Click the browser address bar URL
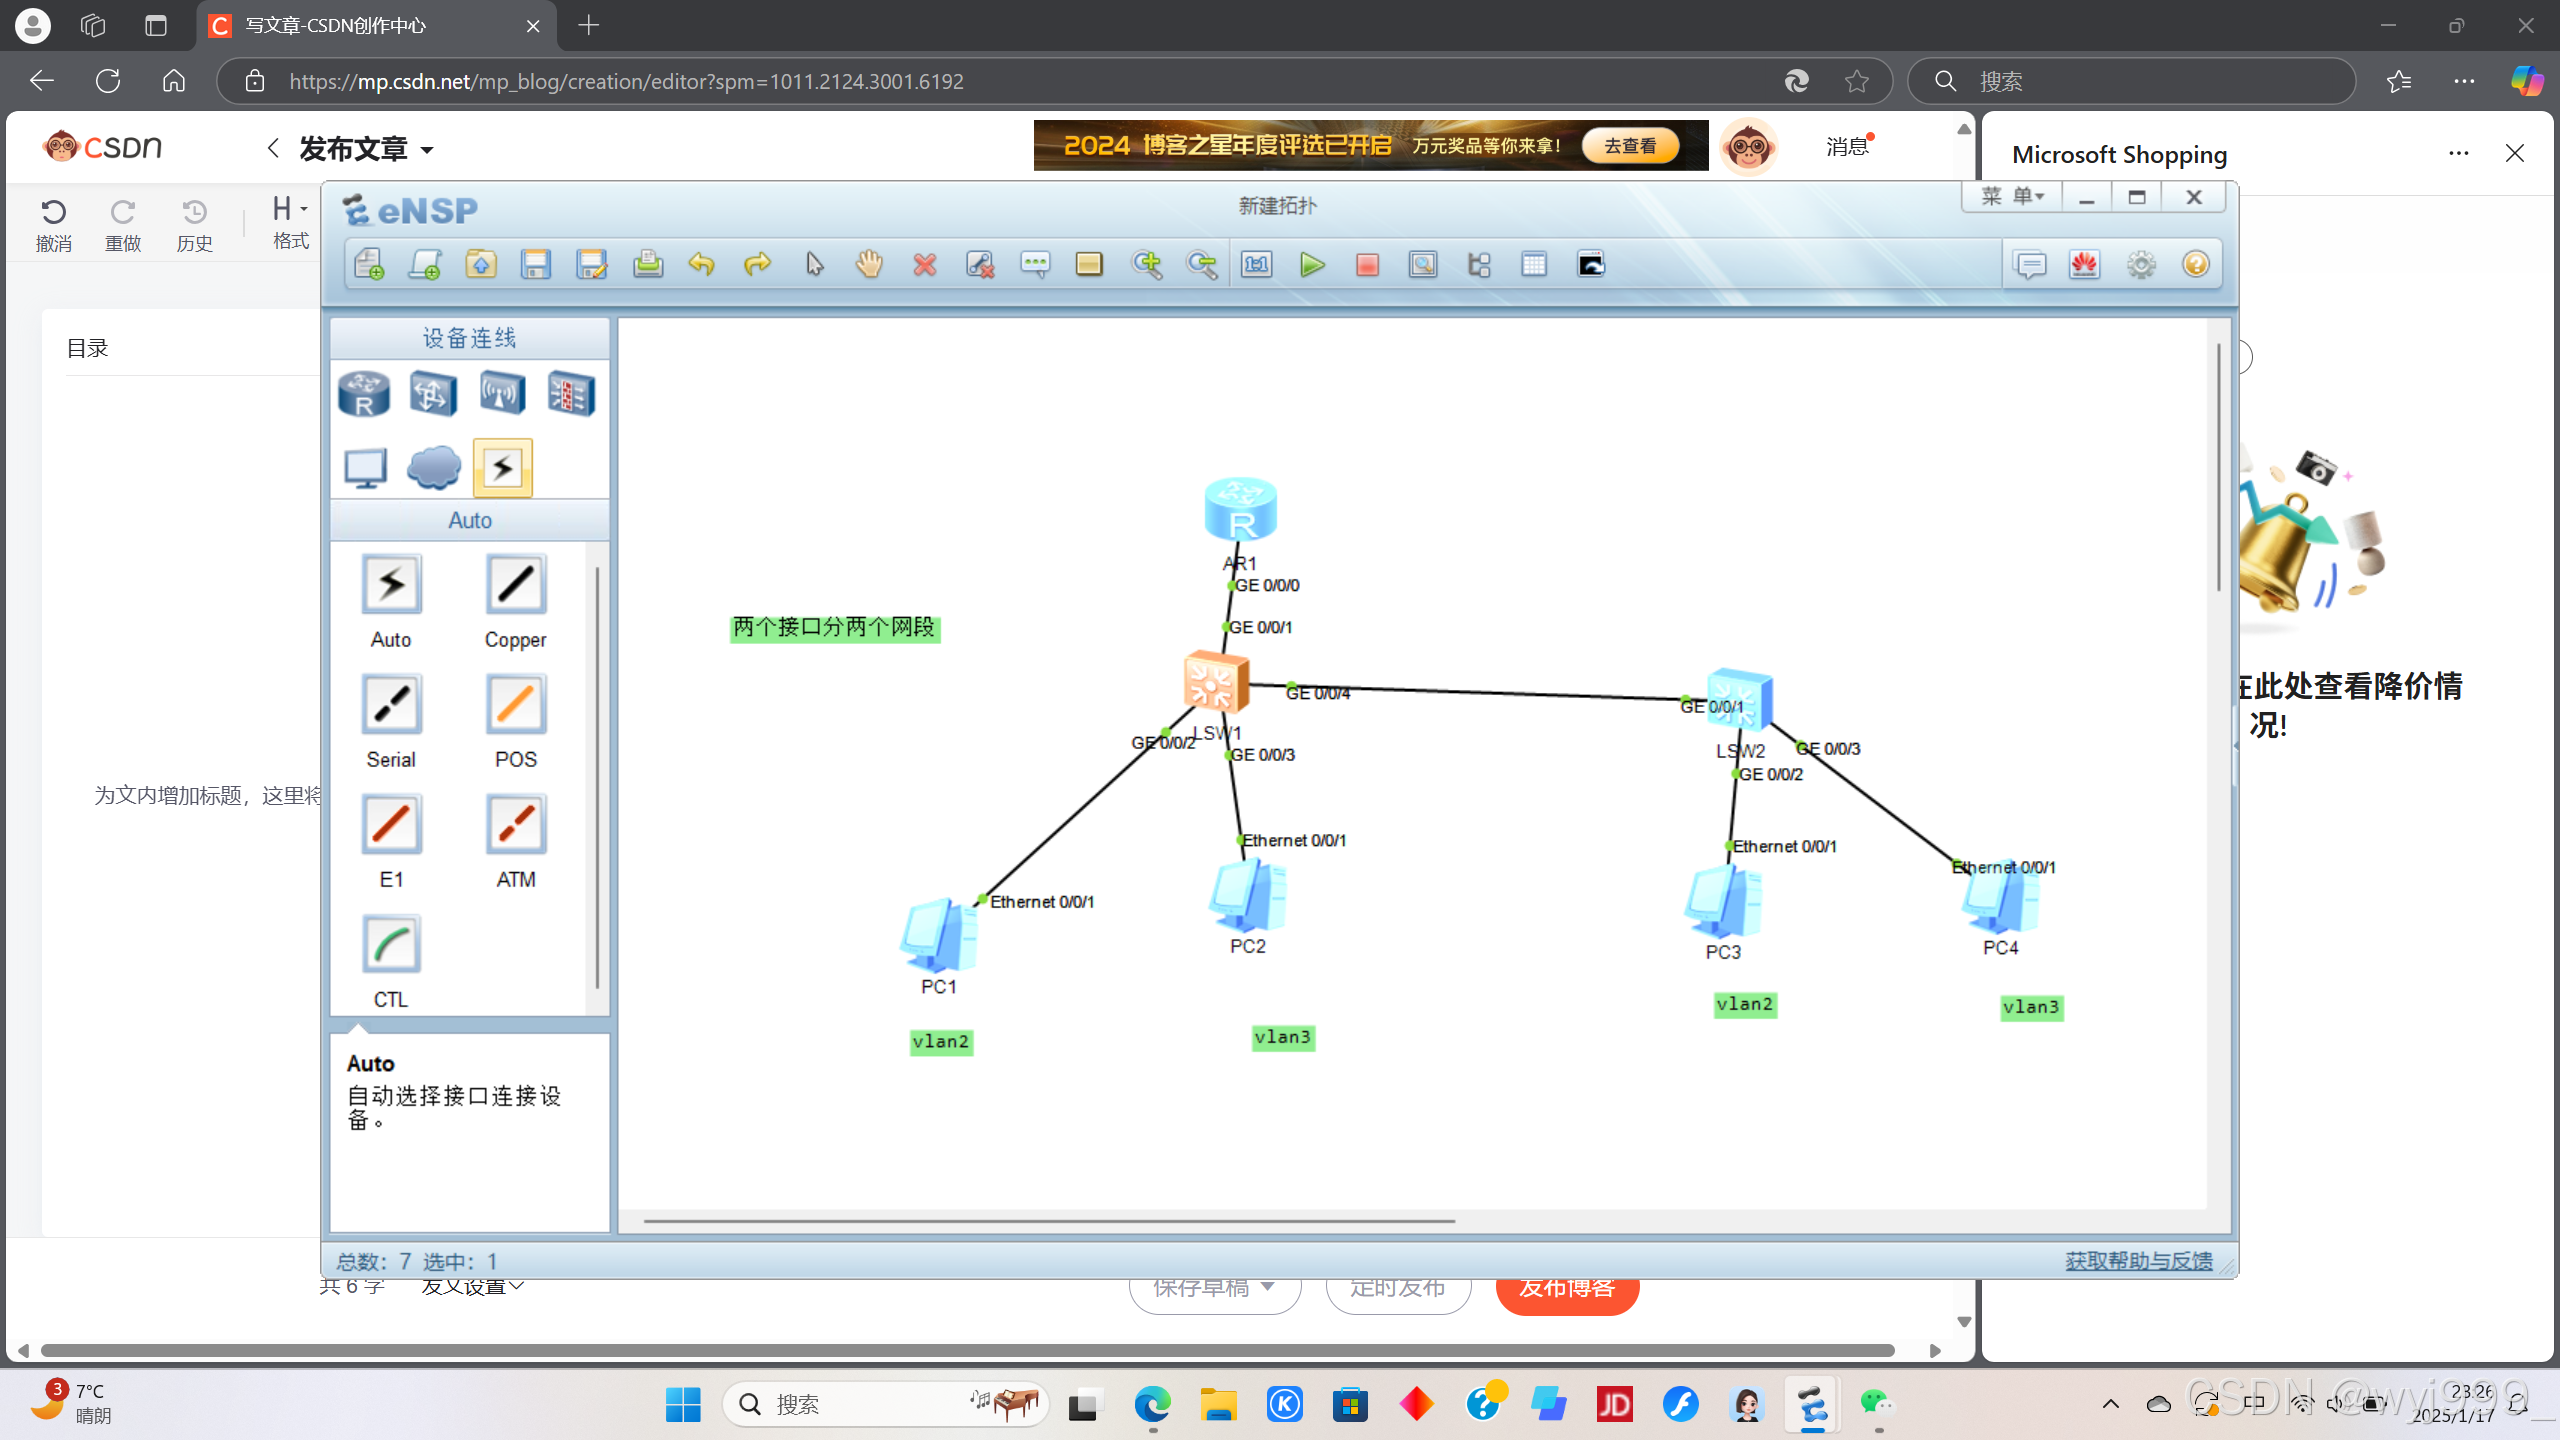The width and height of the screenshot is (2560, 1440). pos(626,81)
